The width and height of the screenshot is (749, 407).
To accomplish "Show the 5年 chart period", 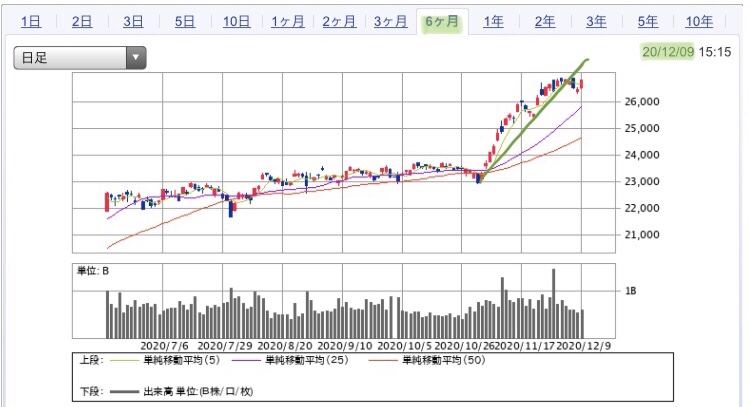I will pos(648,21).
